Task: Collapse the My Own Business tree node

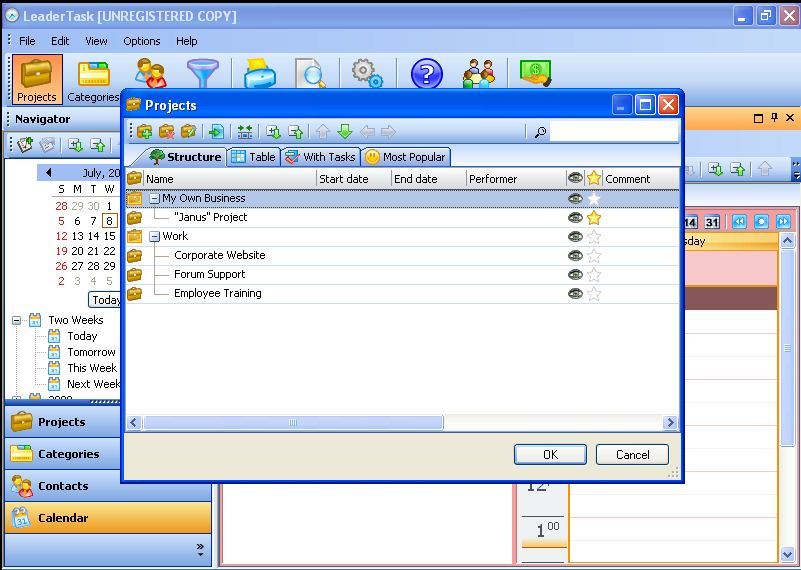Action: pos(154,199)
